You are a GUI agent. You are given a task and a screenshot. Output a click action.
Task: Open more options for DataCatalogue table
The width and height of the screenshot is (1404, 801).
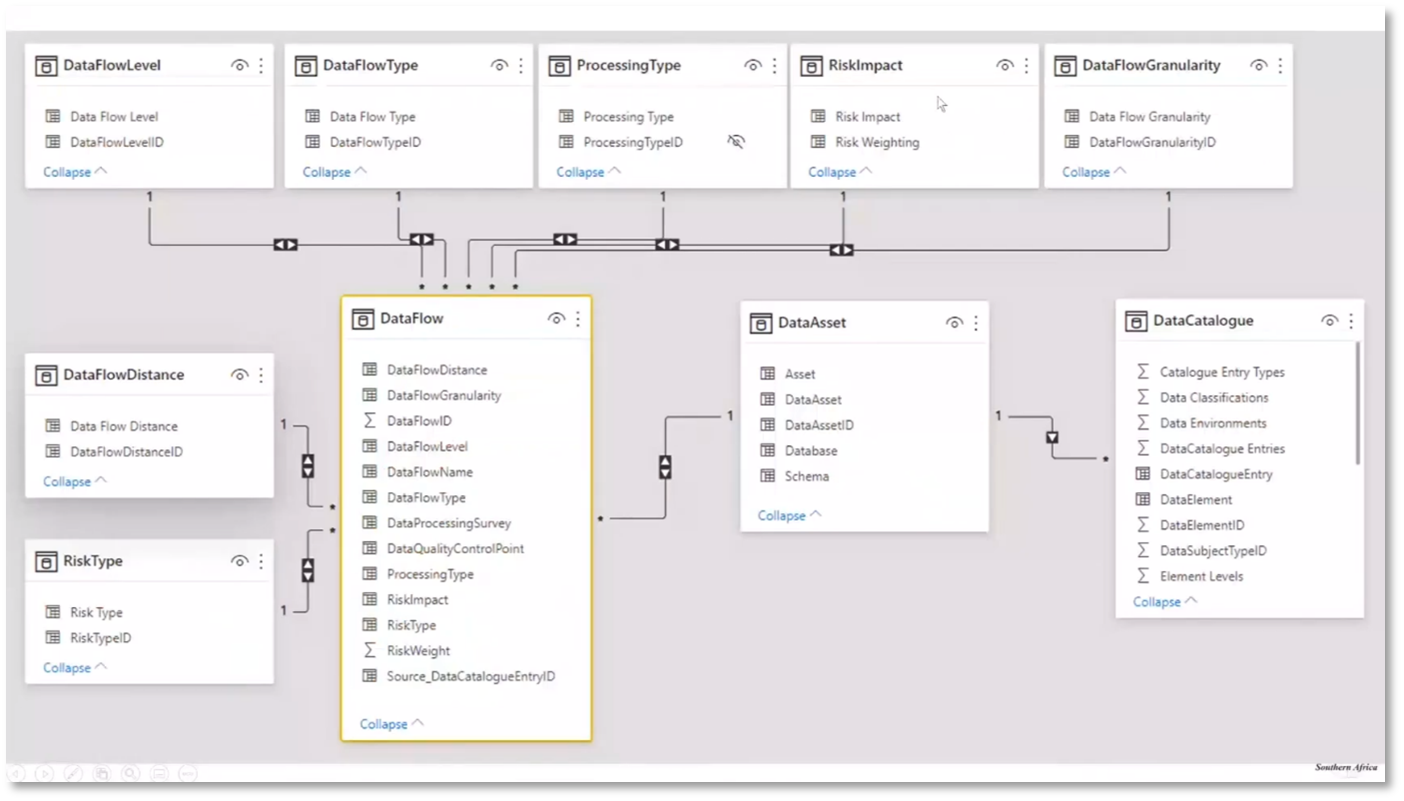pyautogui.click(x=1351, y=321)
